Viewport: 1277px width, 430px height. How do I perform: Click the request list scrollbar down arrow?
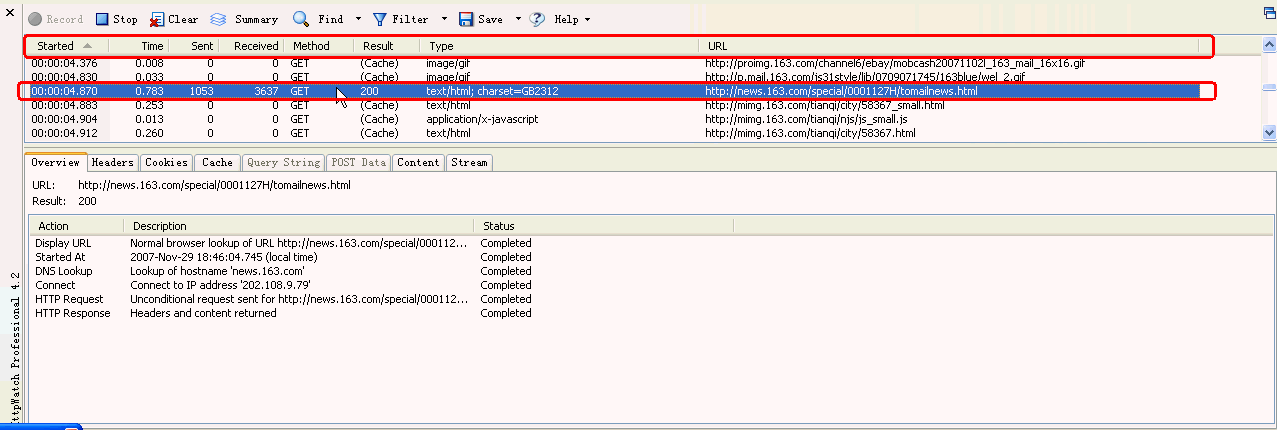[x=1269, y=132]
